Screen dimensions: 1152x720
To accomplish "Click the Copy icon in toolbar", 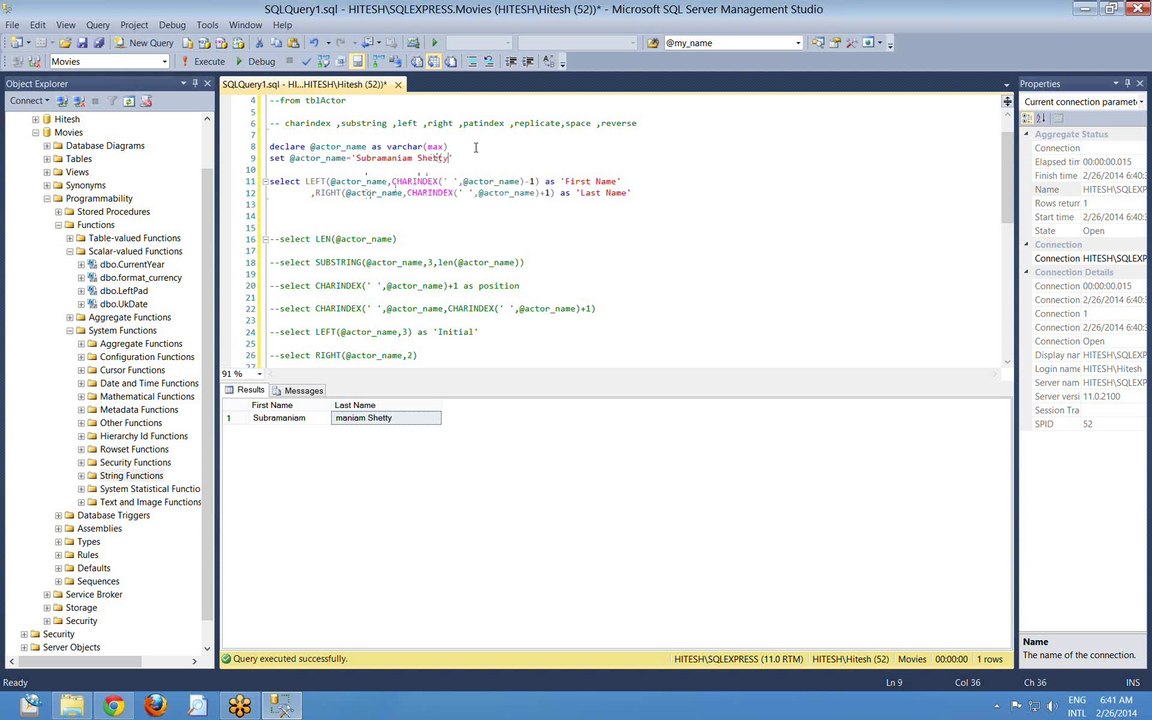I will 276,43.
